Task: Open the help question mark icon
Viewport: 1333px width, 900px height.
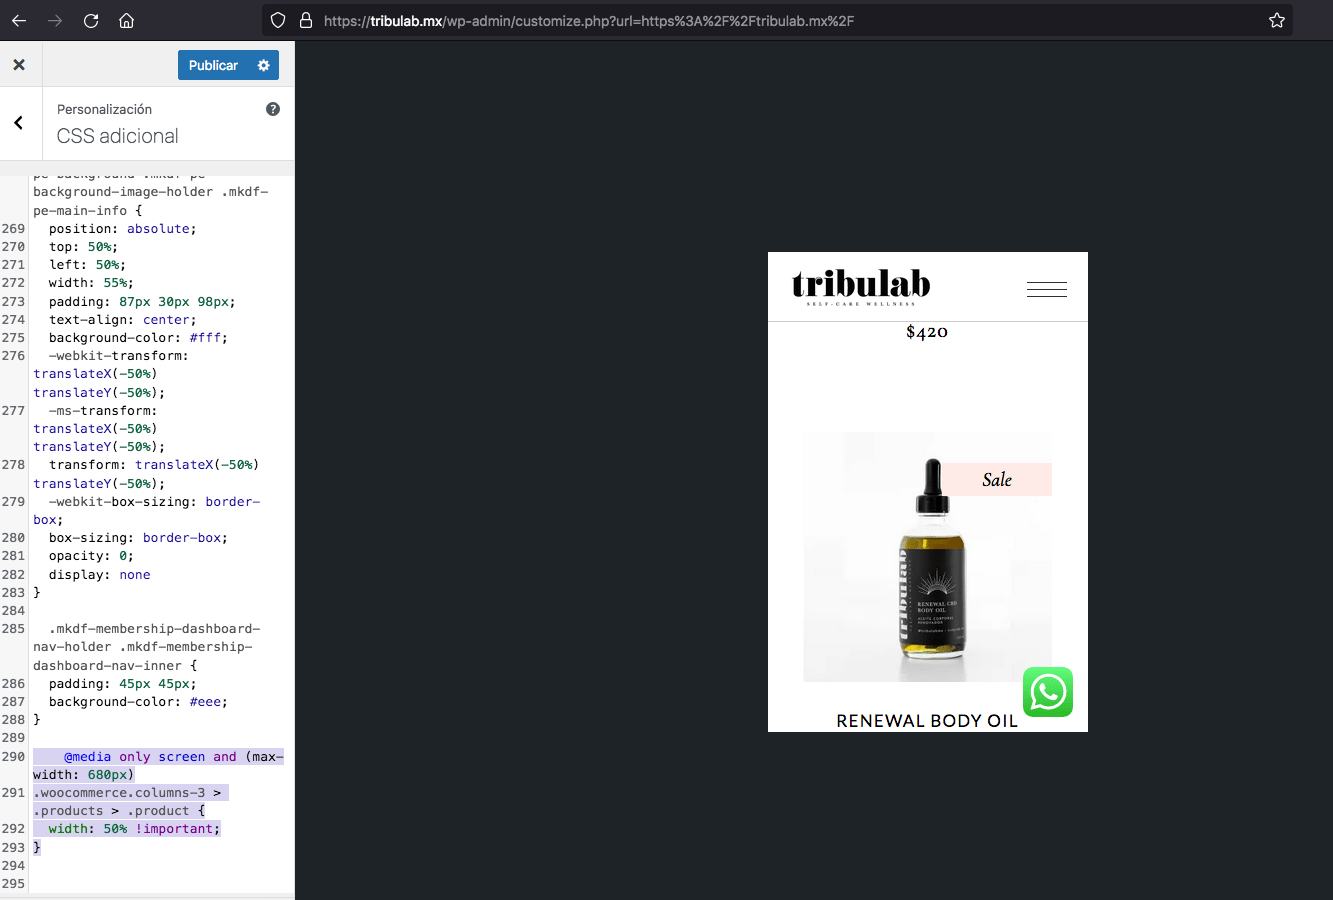Action: tap(273, 109)
